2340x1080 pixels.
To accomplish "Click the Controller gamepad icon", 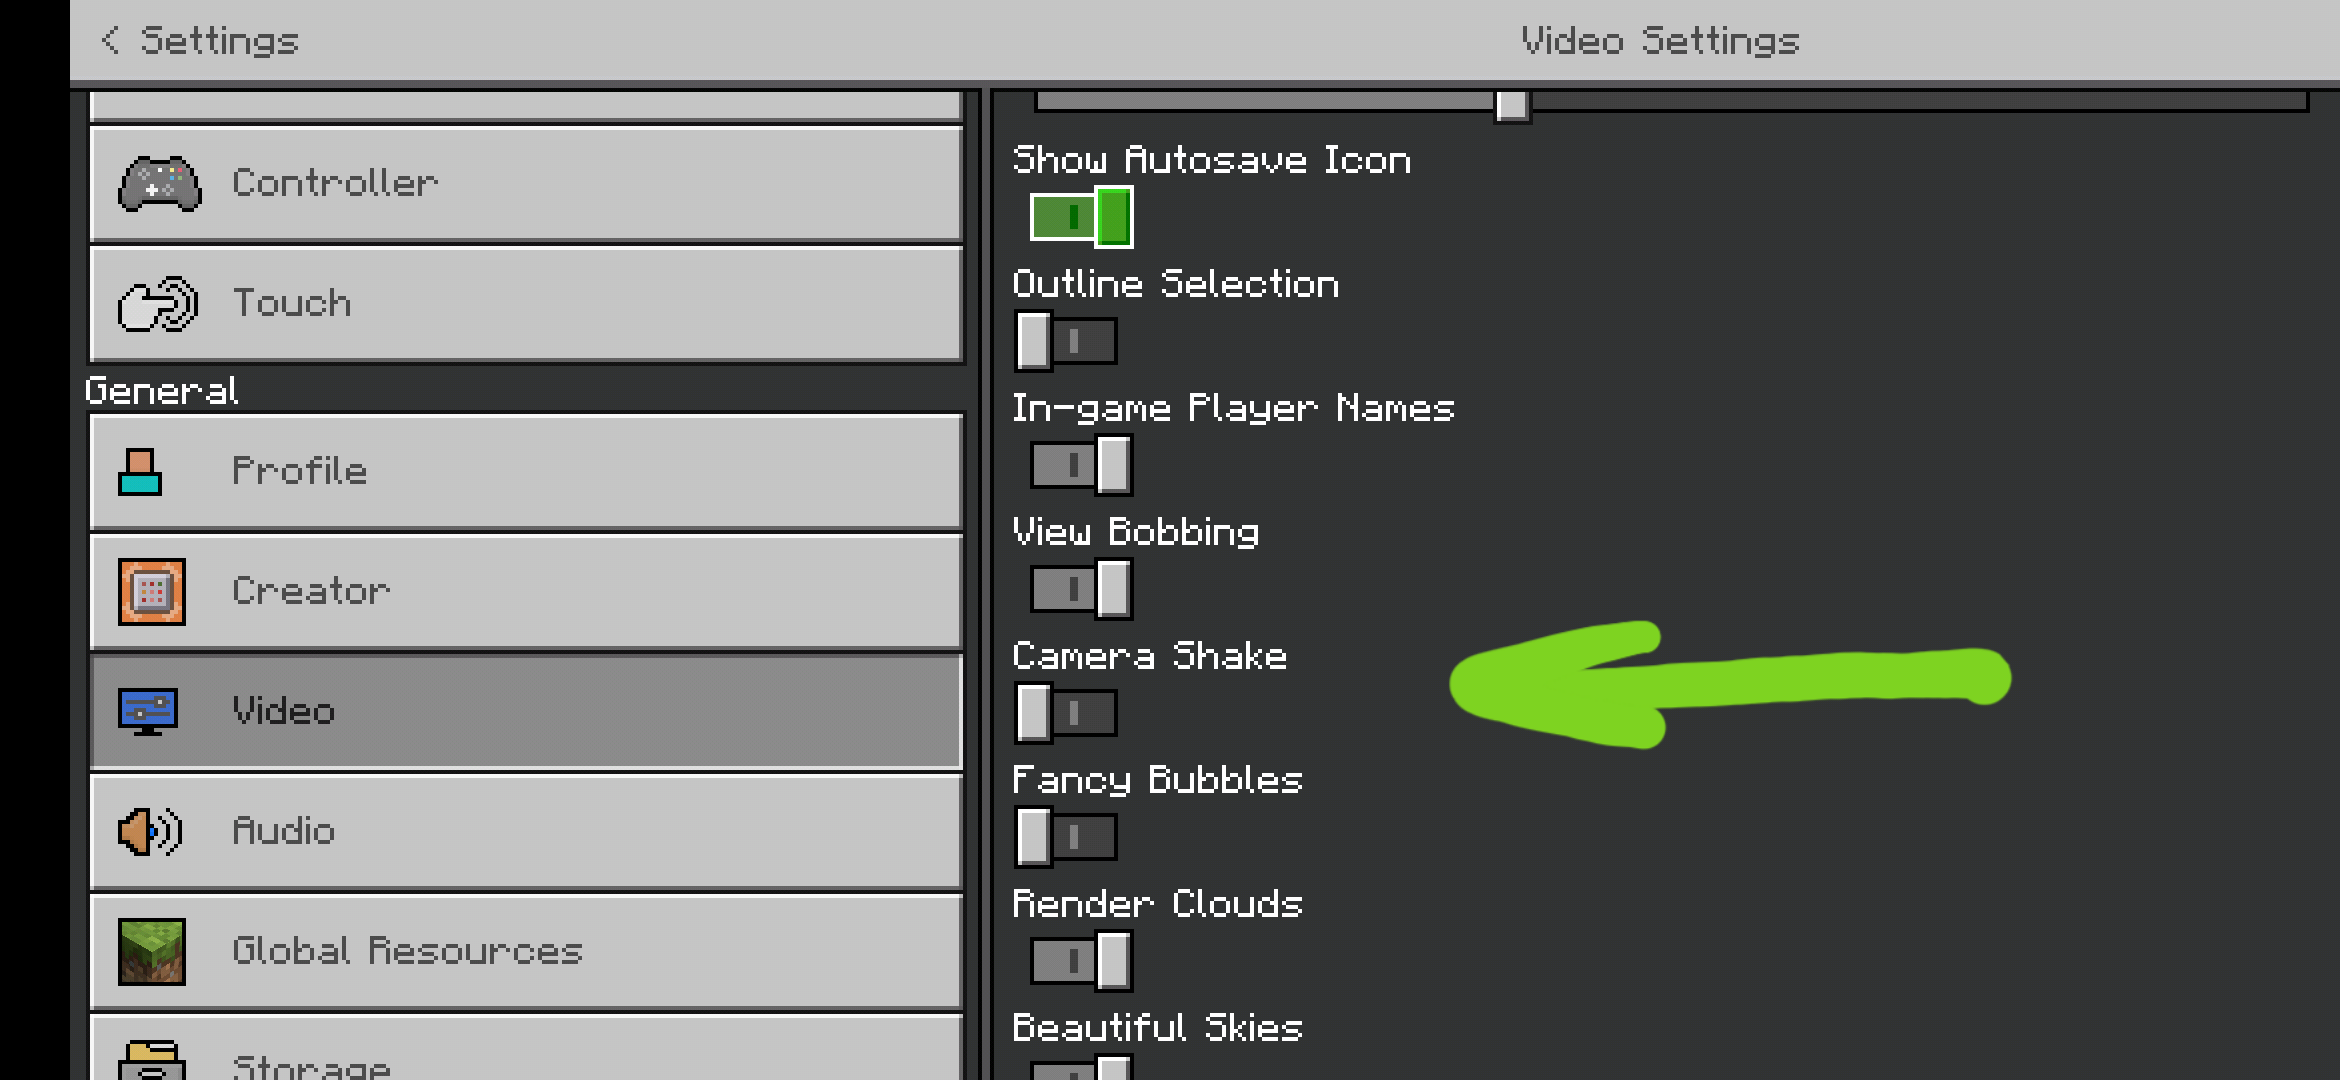I will (x=159, y=183).
